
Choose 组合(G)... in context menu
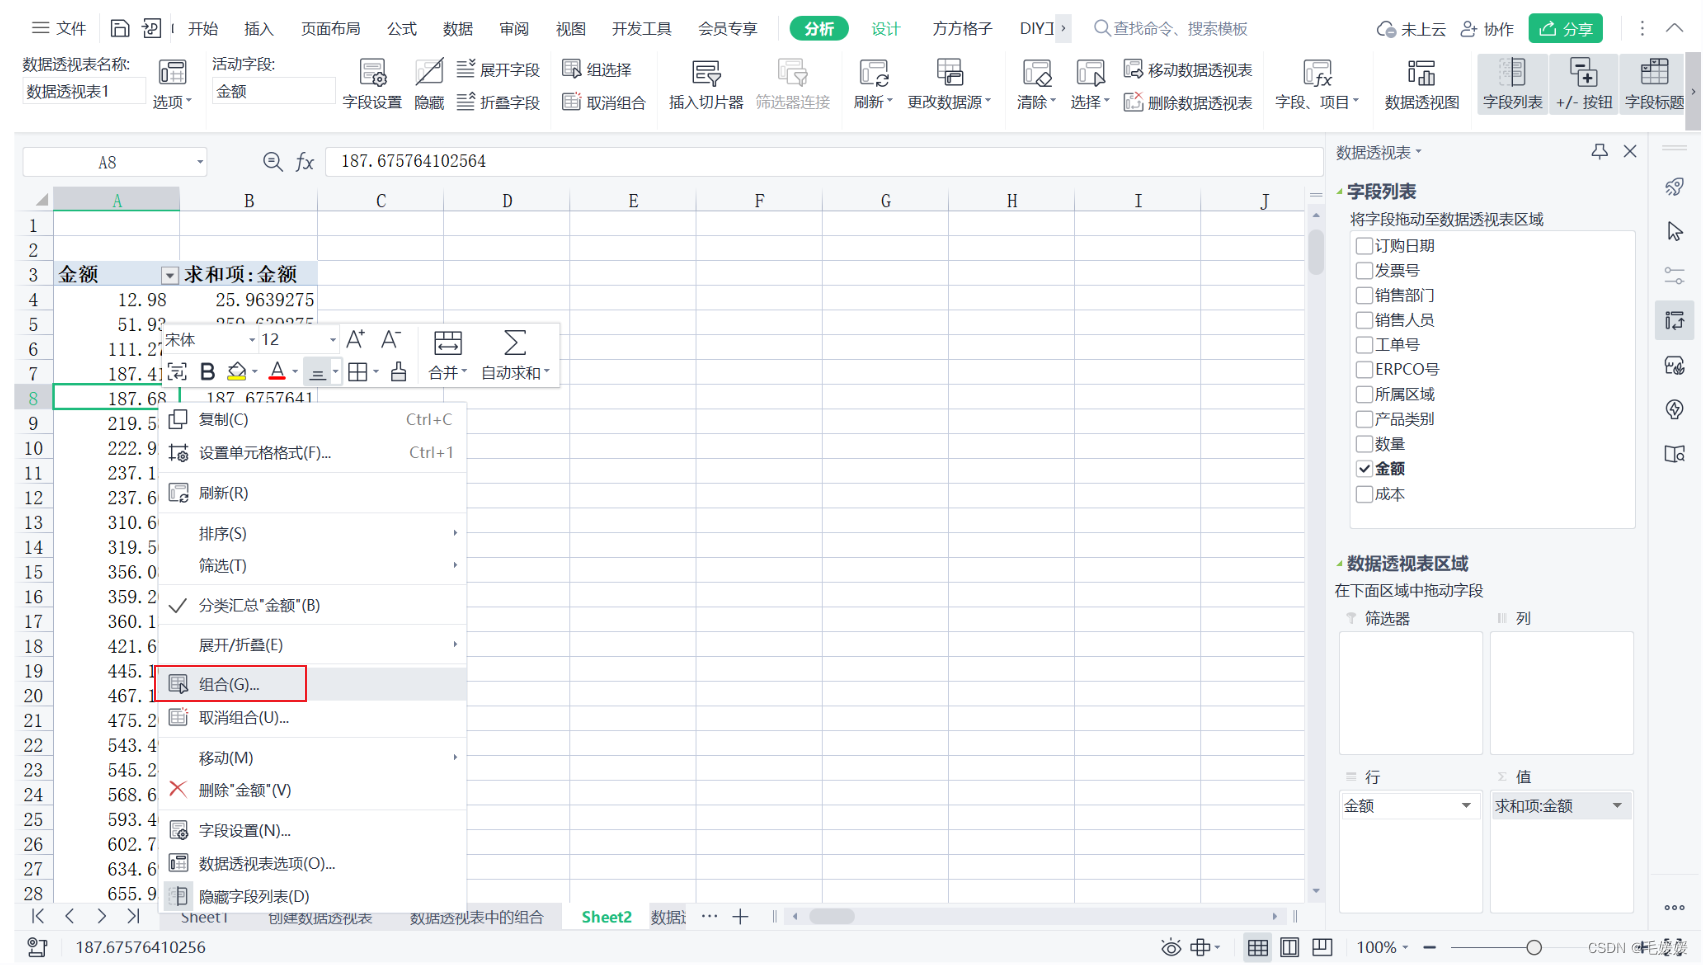(x=312, y=684)
